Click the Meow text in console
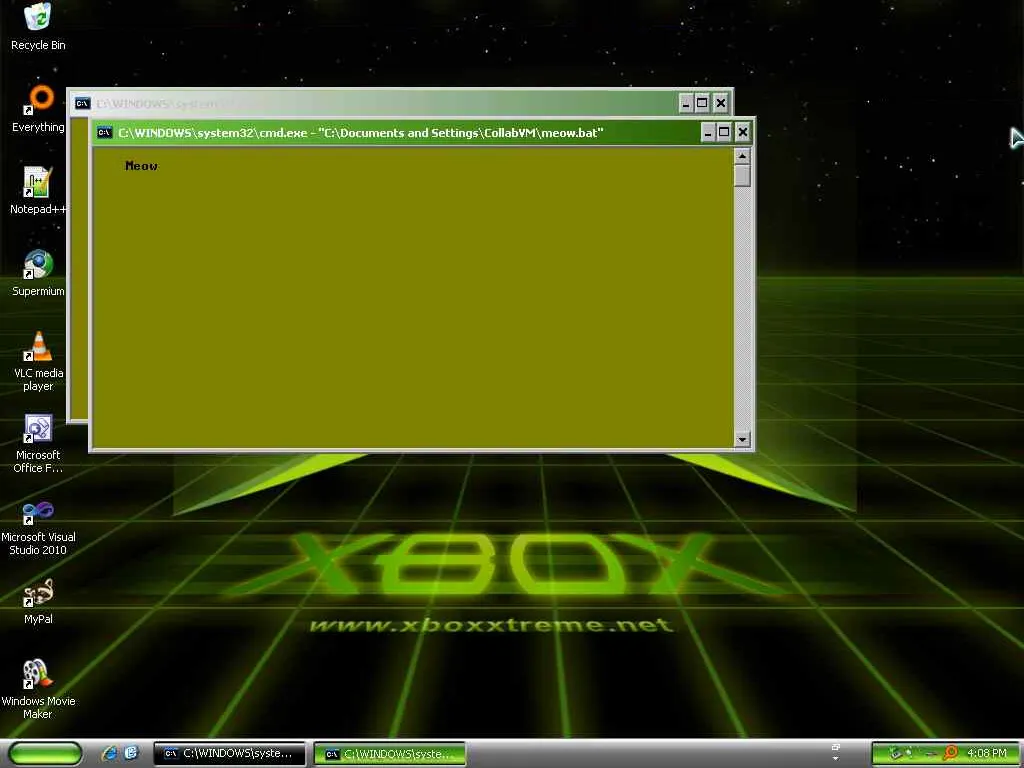Image resolution: width=1024 pixels, height=768 pixels. pos(141,166)
